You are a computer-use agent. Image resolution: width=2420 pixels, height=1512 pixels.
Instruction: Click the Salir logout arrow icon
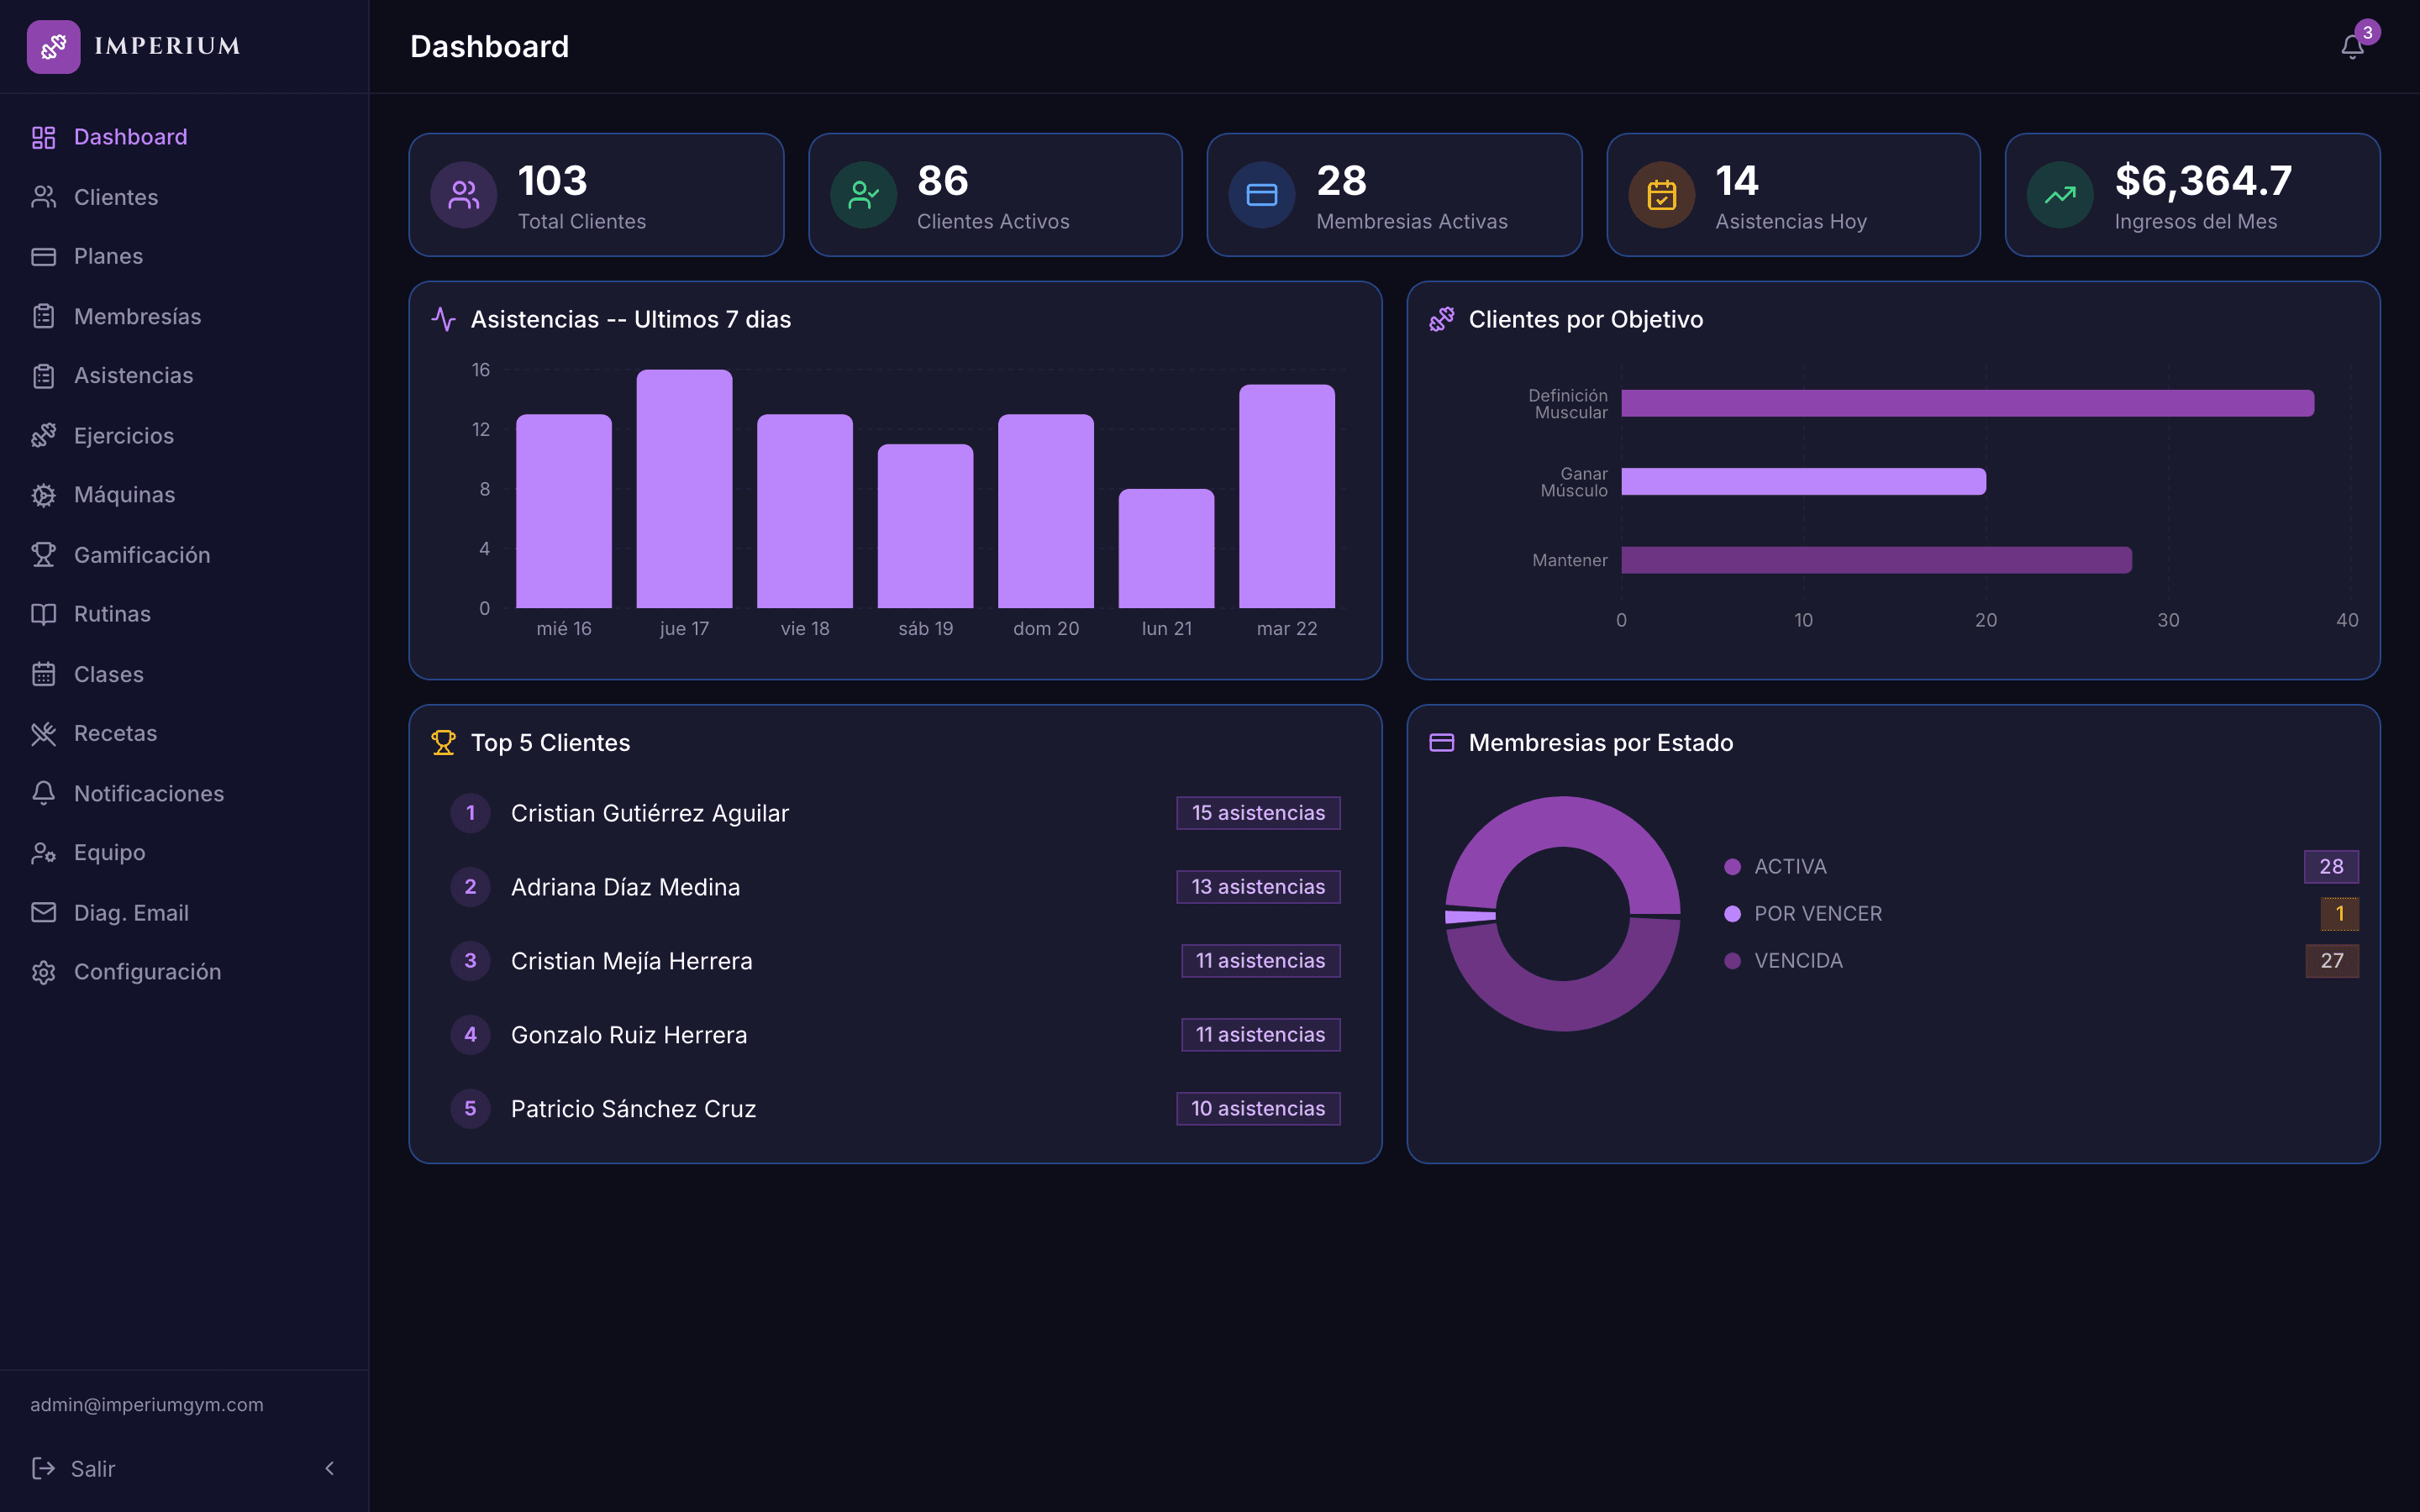[x=43, y=1468]
